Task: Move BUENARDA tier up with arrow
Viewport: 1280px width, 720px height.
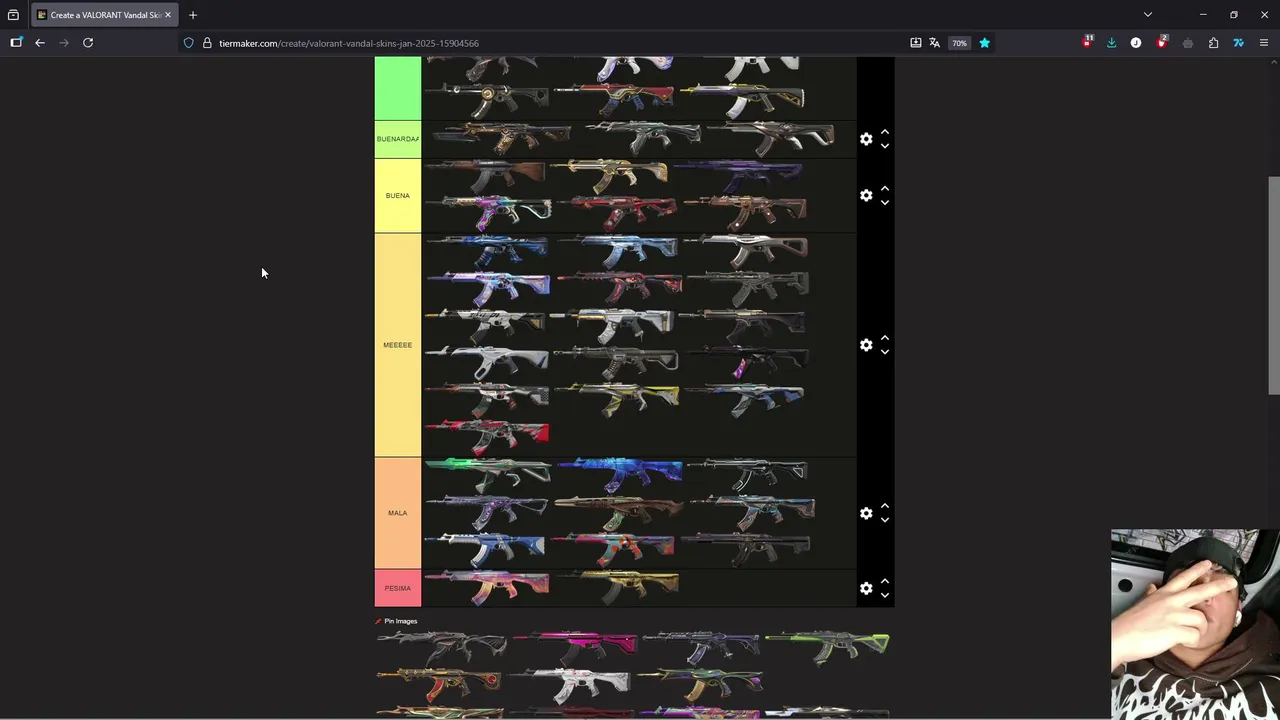Action: pos(885,132)
